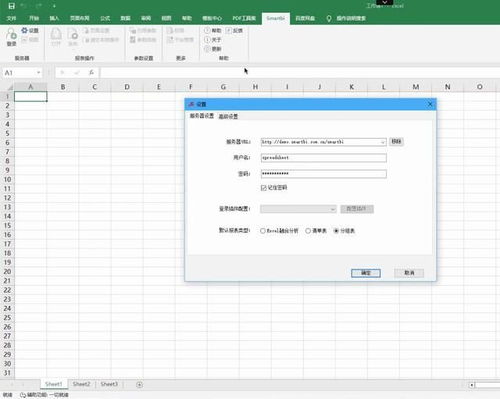Image resolution: width=500 pixels, height=399 pixels.
Task: Confirm the settings with OK button
Action: point(366,273)
